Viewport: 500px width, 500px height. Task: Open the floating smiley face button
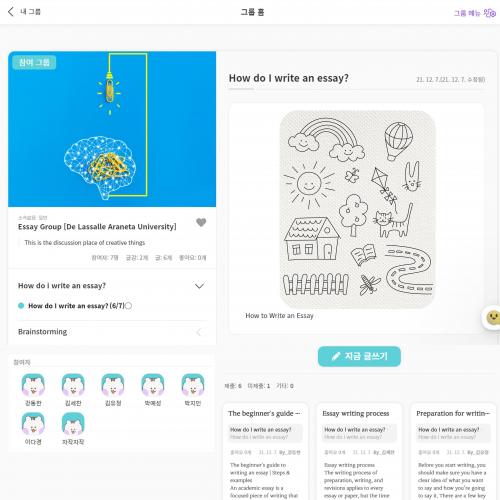pyautogui.click(x=492, y=317)
